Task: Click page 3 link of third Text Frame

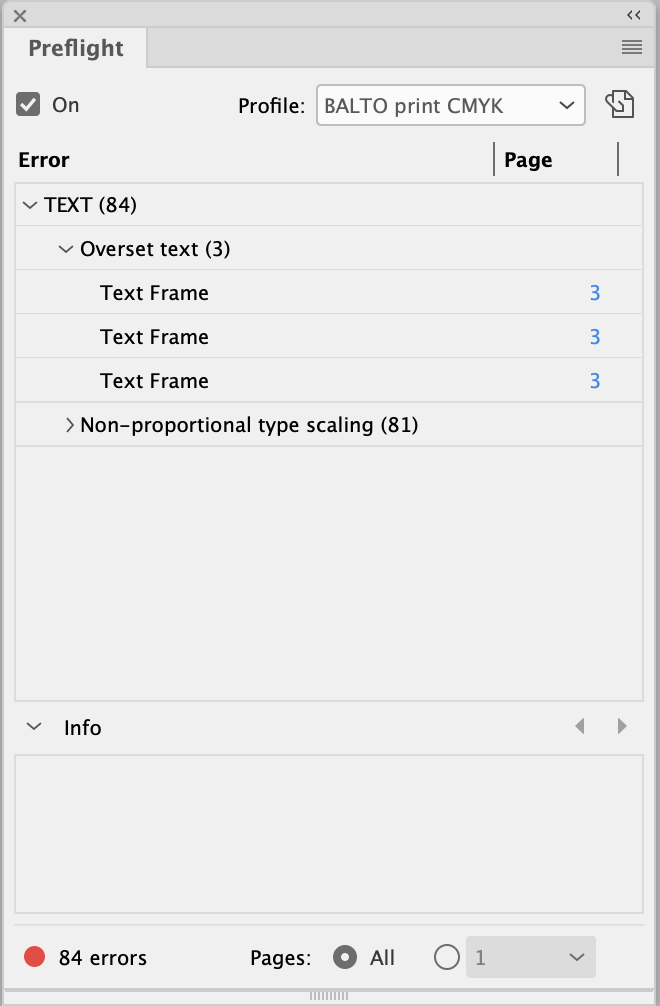Action: point(594,381)
